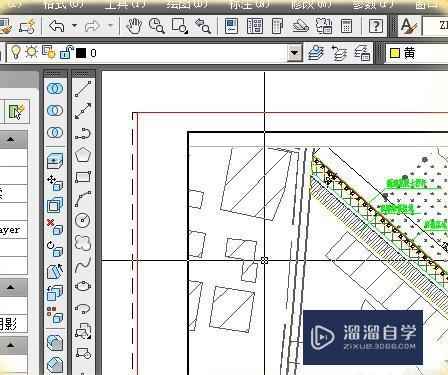The width and height of the screenshot is (448, 375).
Task: Click the Undo arrow icon
Action: (56, 26)
